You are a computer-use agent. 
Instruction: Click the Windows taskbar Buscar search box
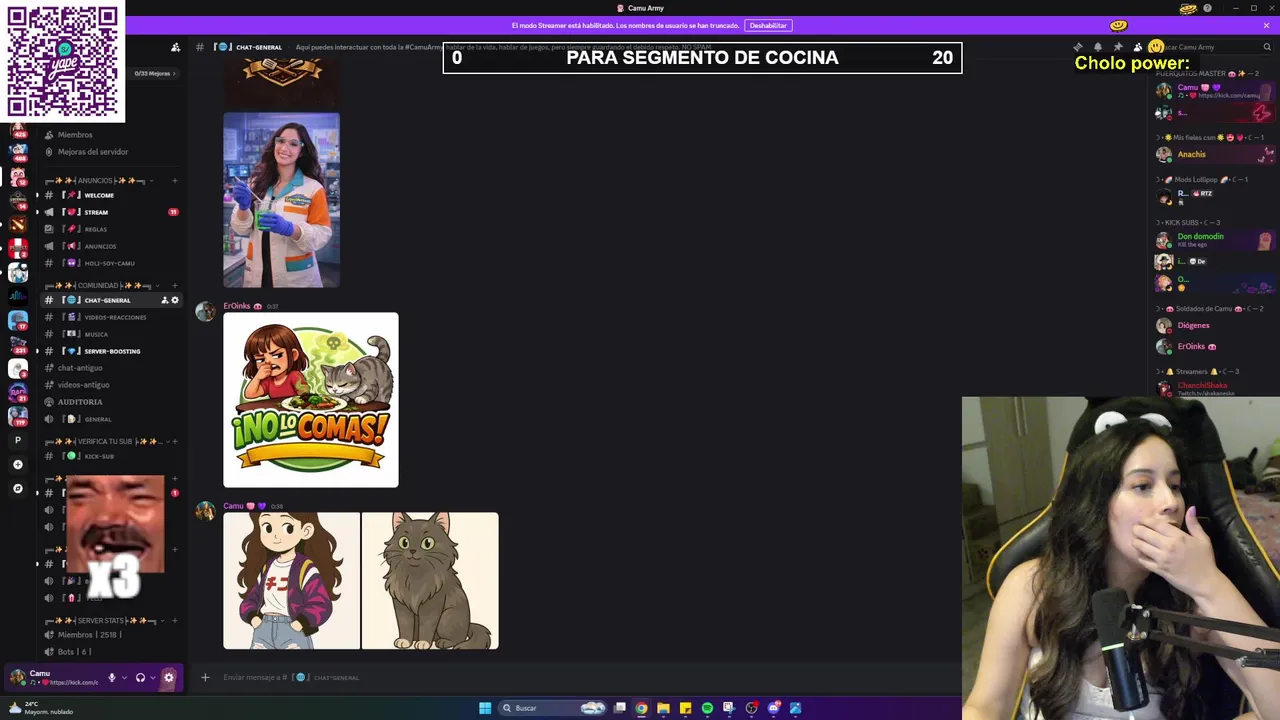coord(553,708)
